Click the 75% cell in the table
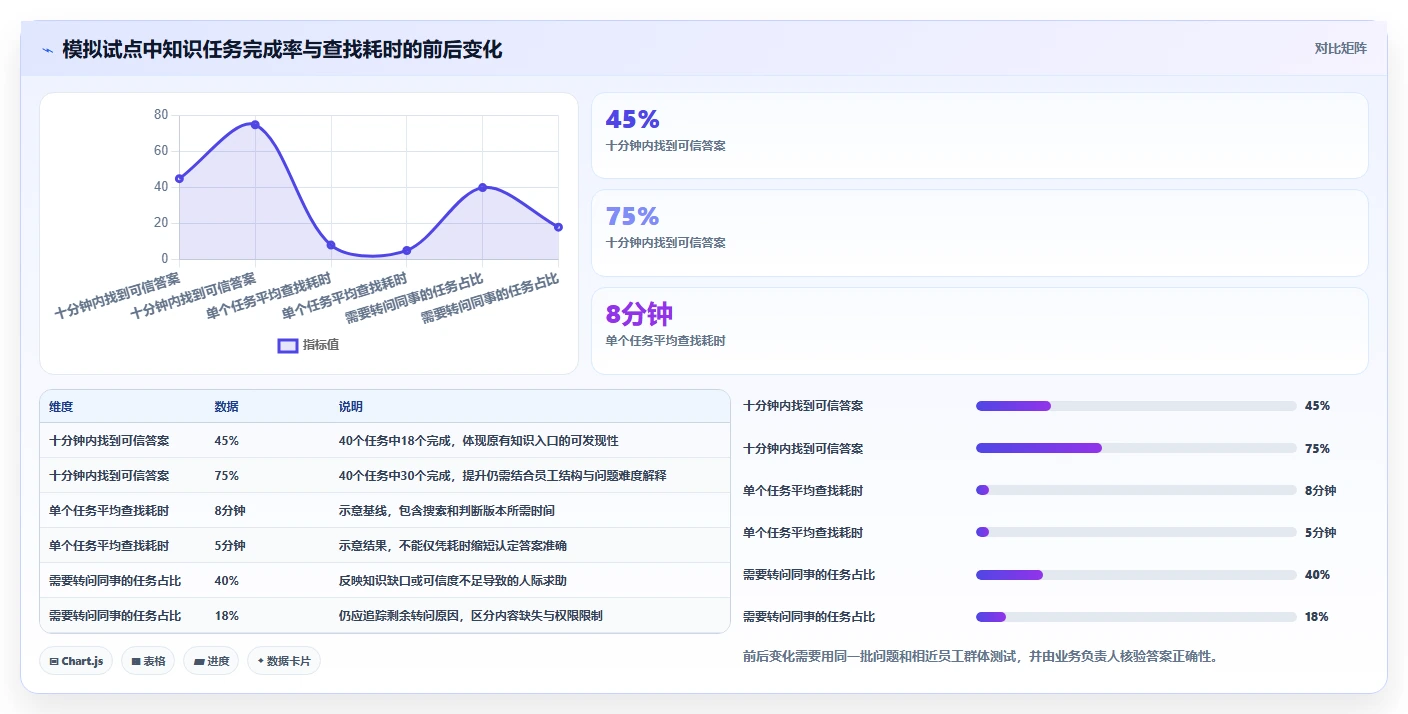Screen dimensions: 1408x714 [226, 476]
